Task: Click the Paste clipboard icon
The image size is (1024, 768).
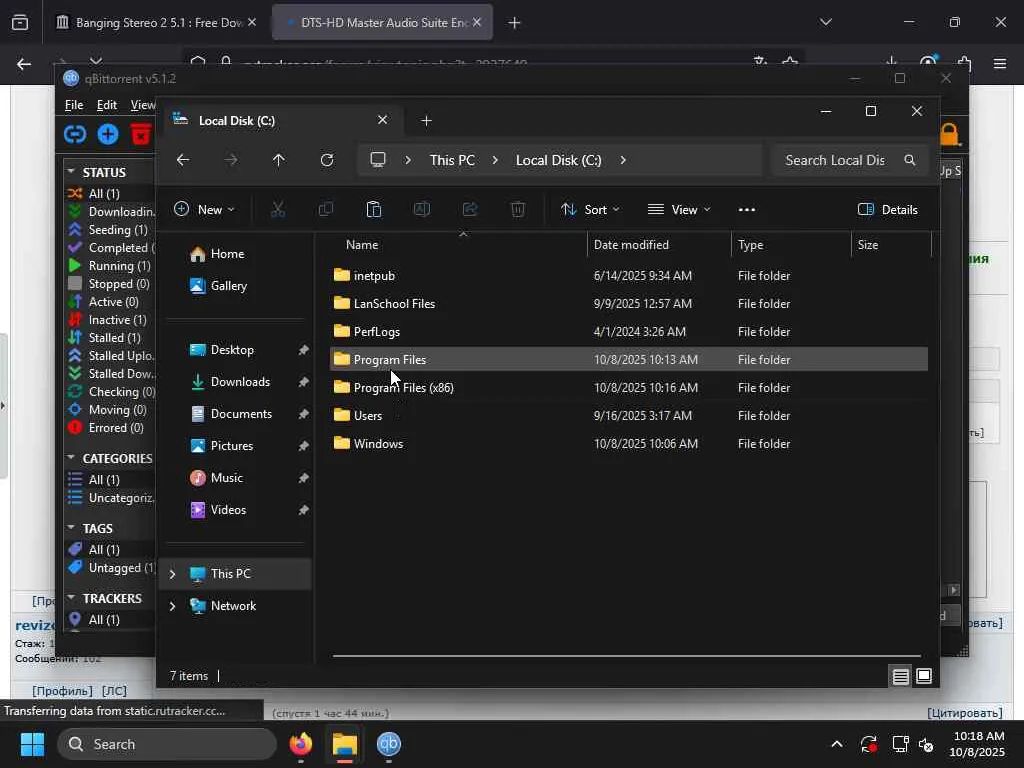Action: (x=374, y=210)
